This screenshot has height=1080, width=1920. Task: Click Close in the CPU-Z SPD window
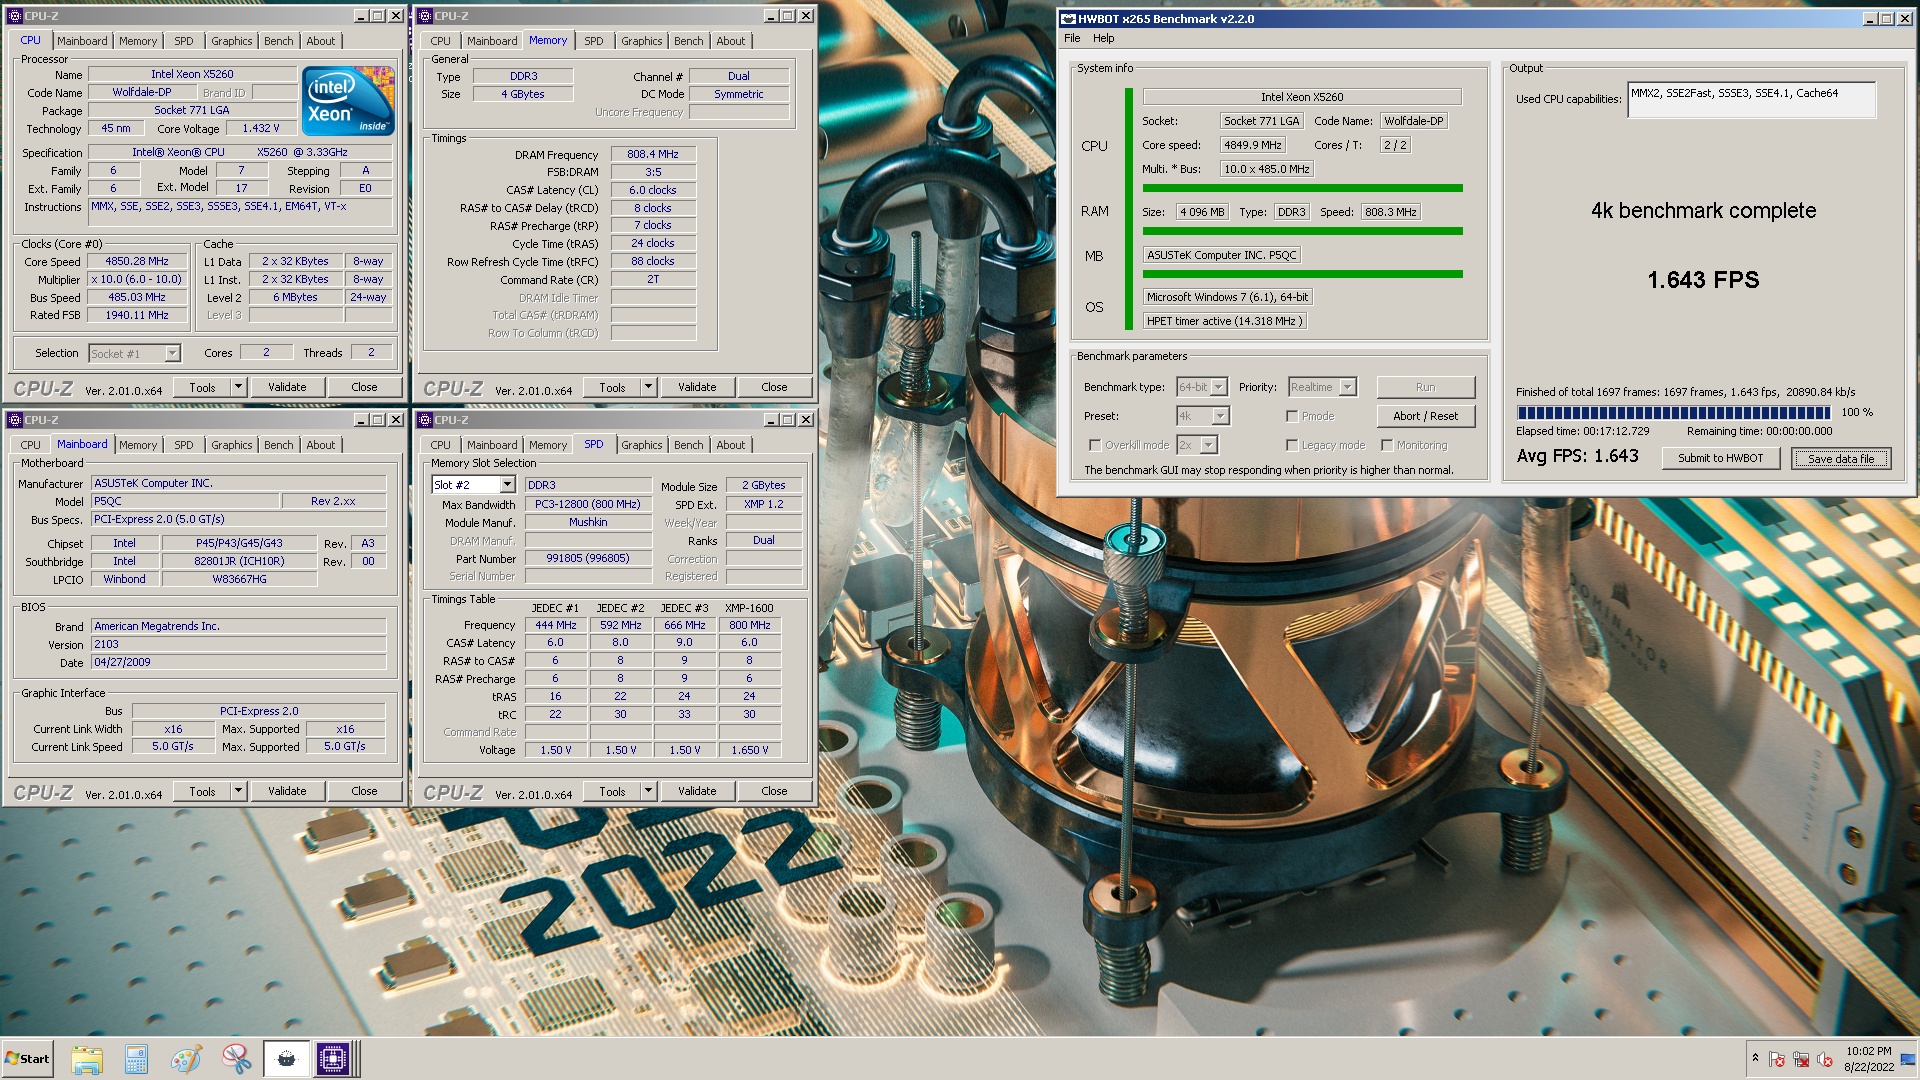point(774,791)
